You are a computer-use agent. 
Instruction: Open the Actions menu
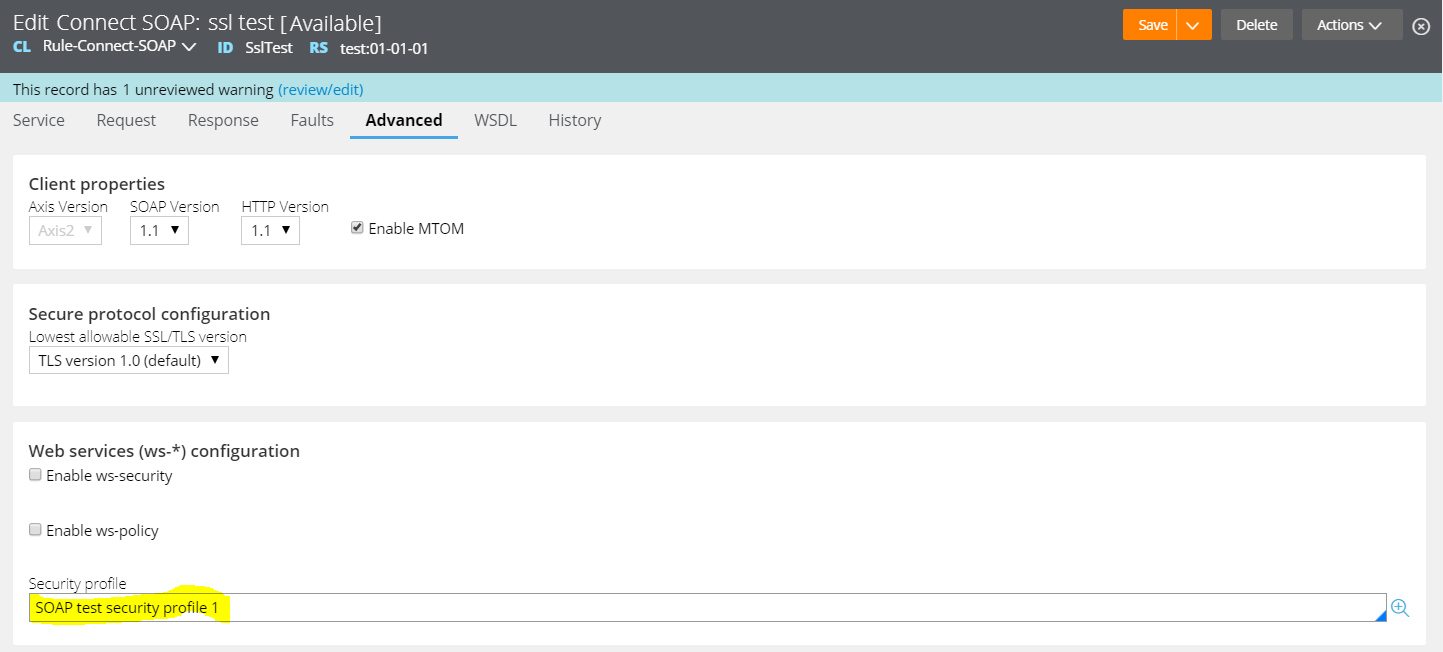click(x=1352, y=25)
